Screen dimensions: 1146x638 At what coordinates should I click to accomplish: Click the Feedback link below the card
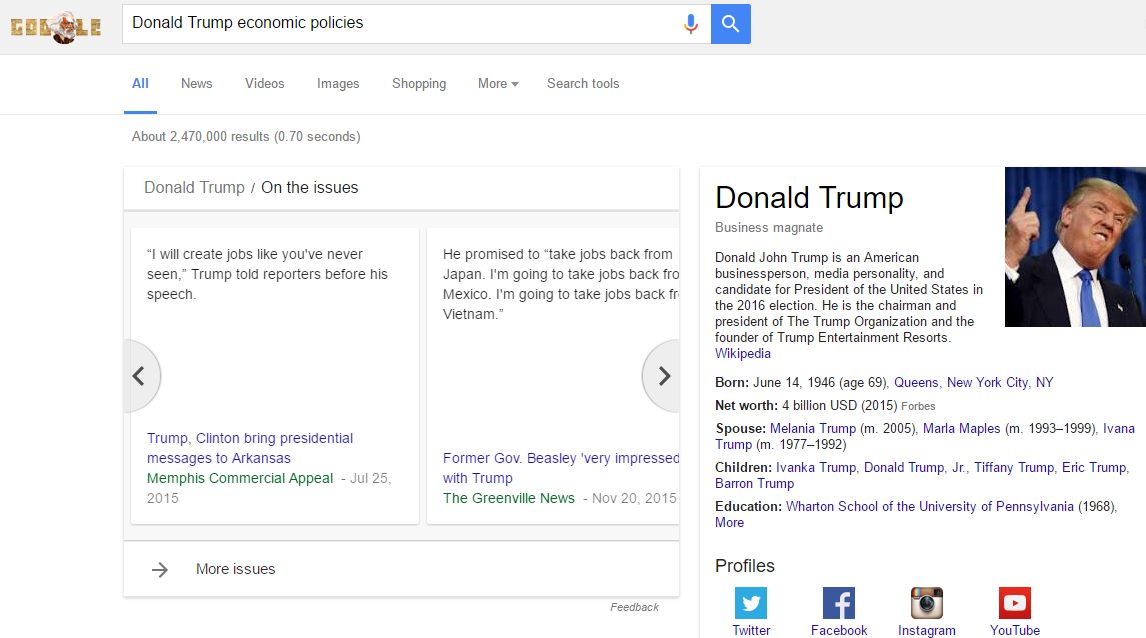coord(634,607)
